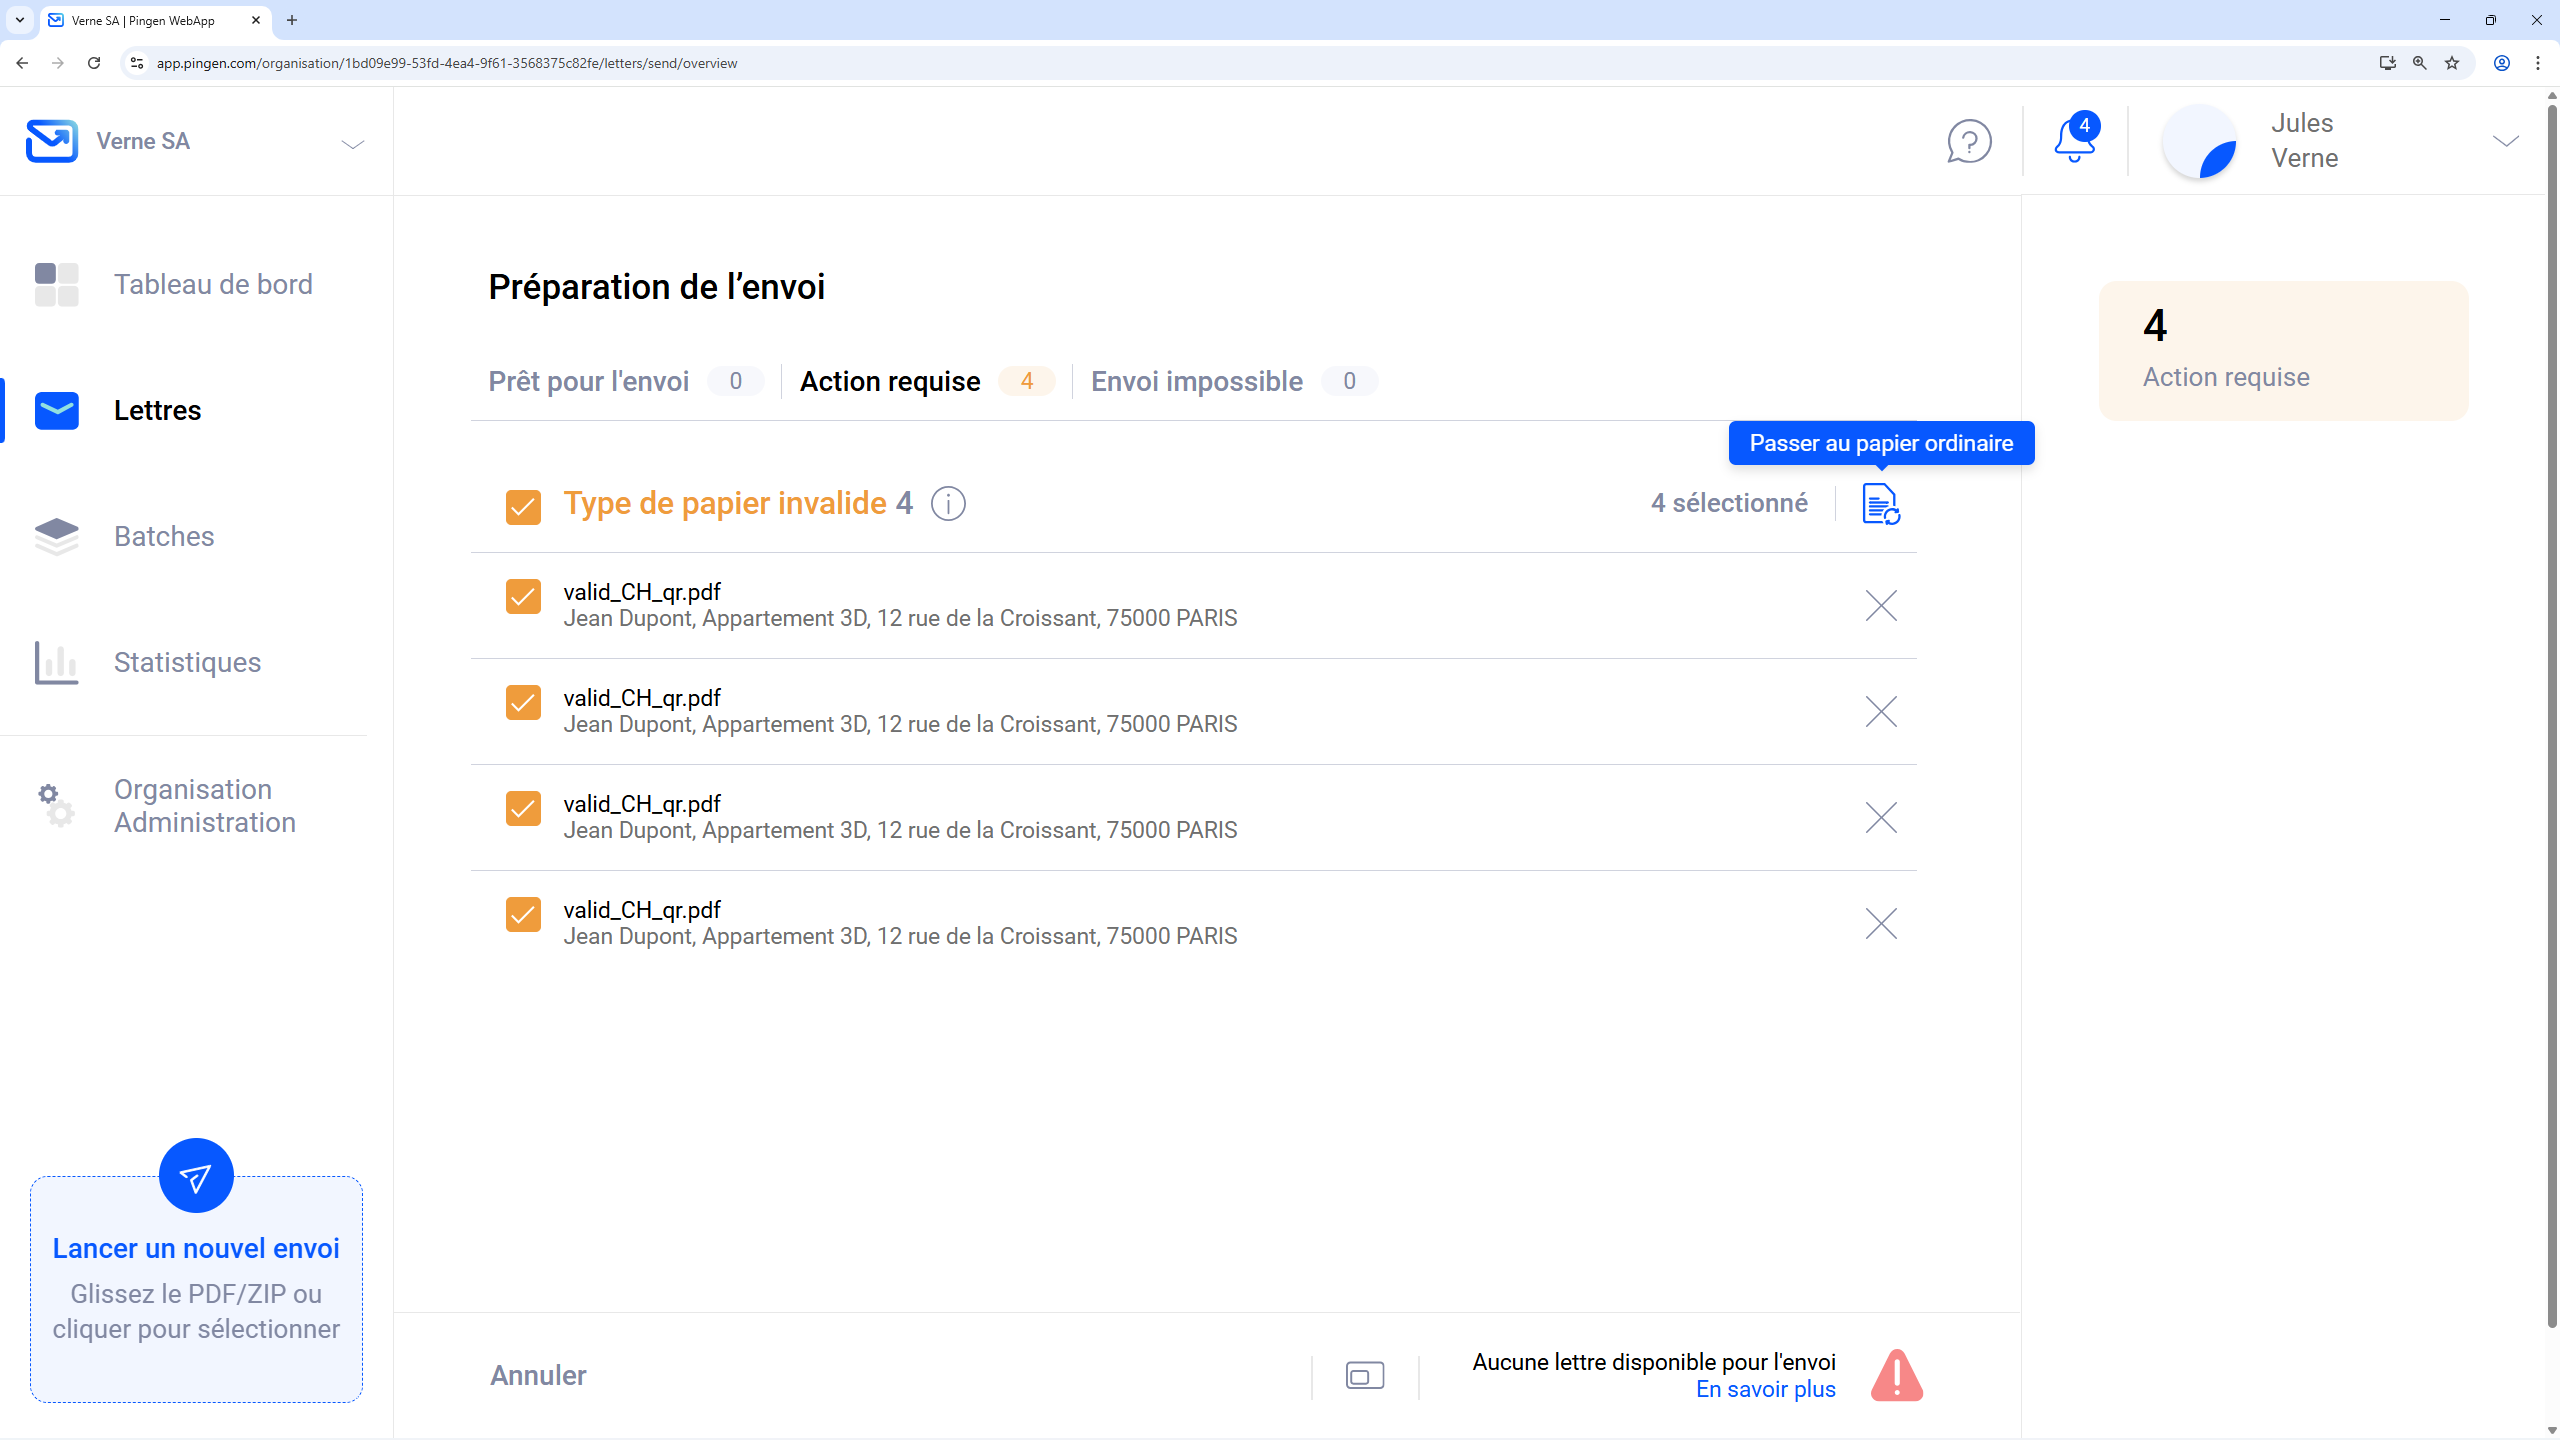Open the notifications bell
2560x1440 pixels.
point(2075,141)
